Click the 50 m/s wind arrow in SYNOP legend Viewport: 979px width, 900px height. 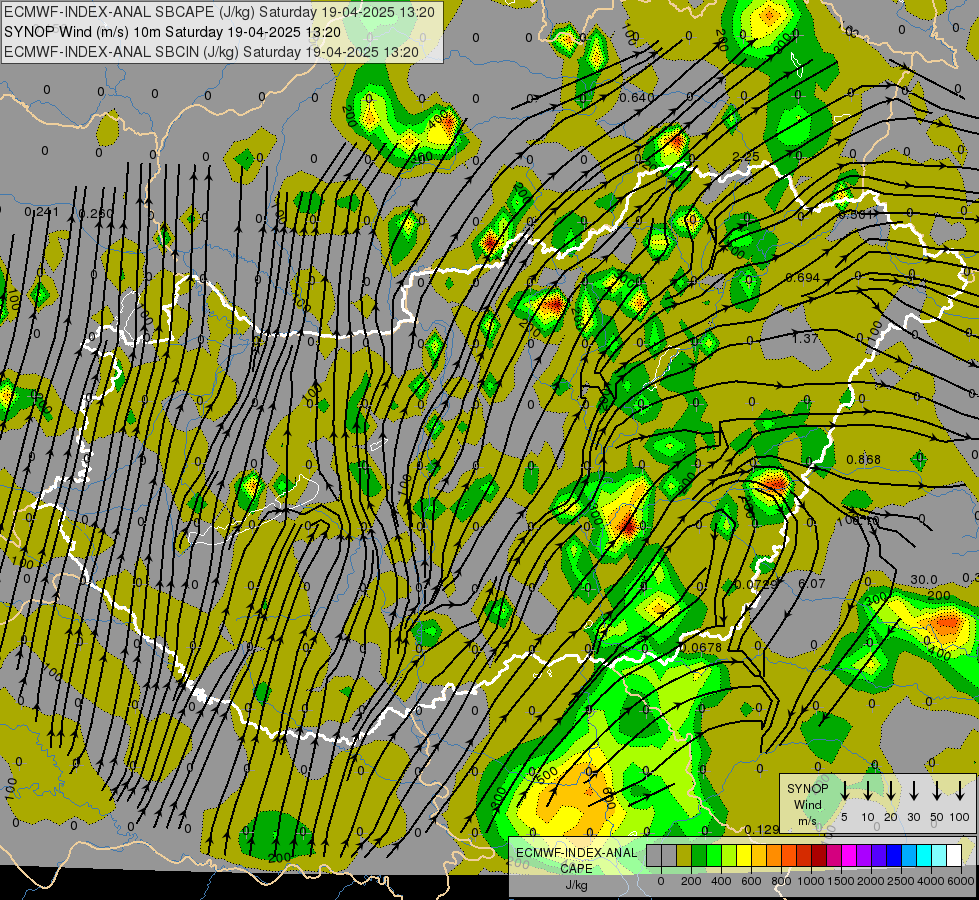click(937, 791)
